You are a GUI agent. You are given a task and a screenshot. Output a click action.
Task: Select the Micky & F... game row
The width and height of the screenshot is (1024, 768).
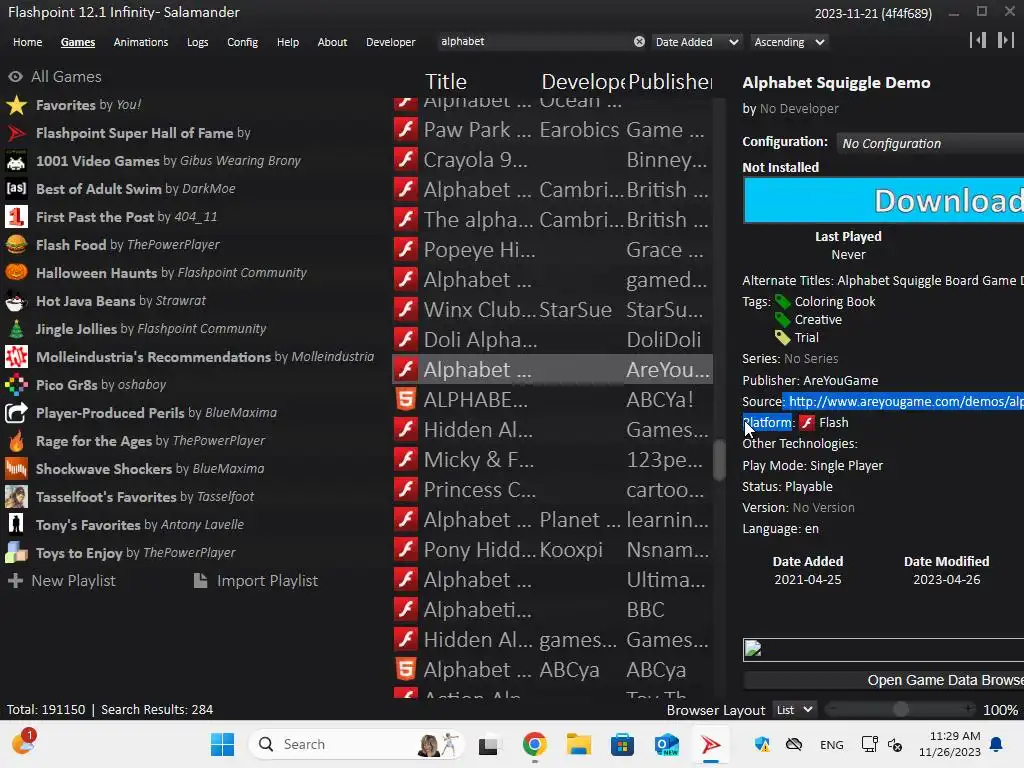(x=552, y=460)
